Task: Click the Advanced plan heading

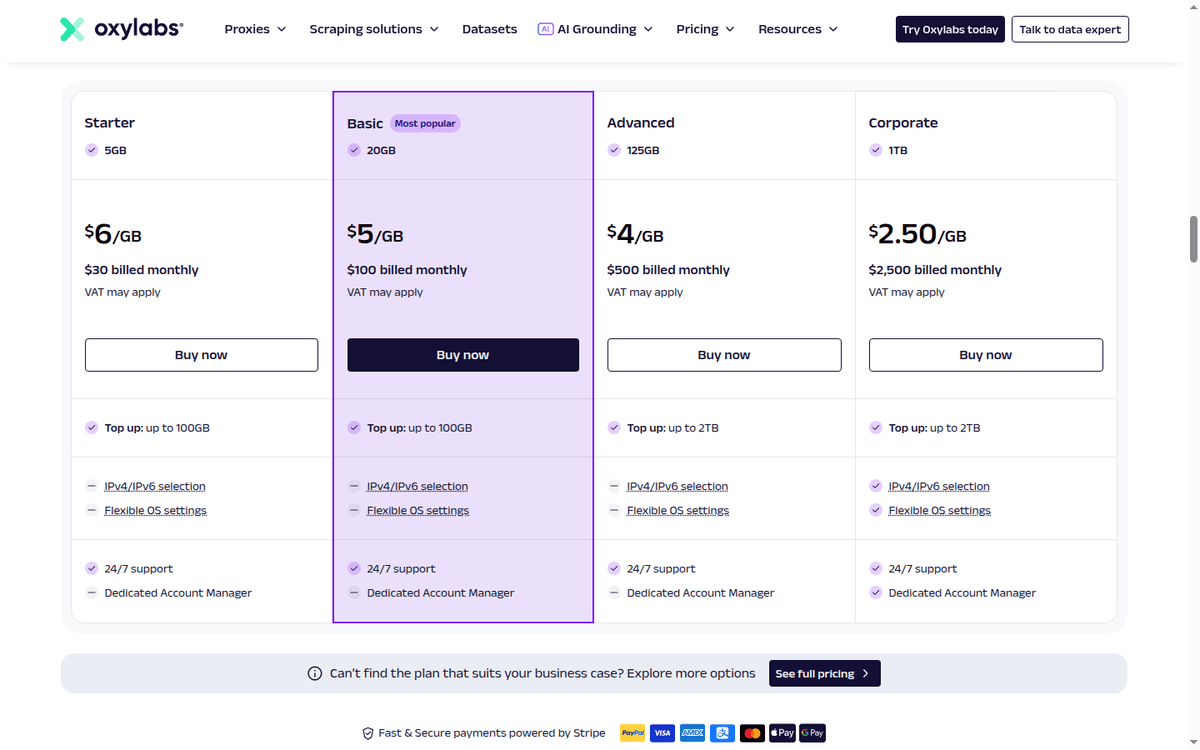Action: [x=641, y=123]
